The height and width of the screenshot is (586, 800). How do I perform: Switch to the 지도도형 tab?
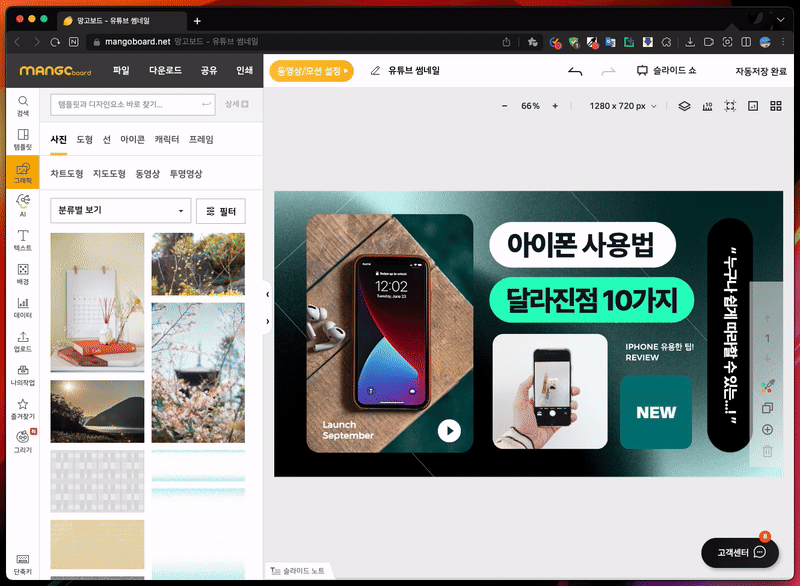coord(109,174)
